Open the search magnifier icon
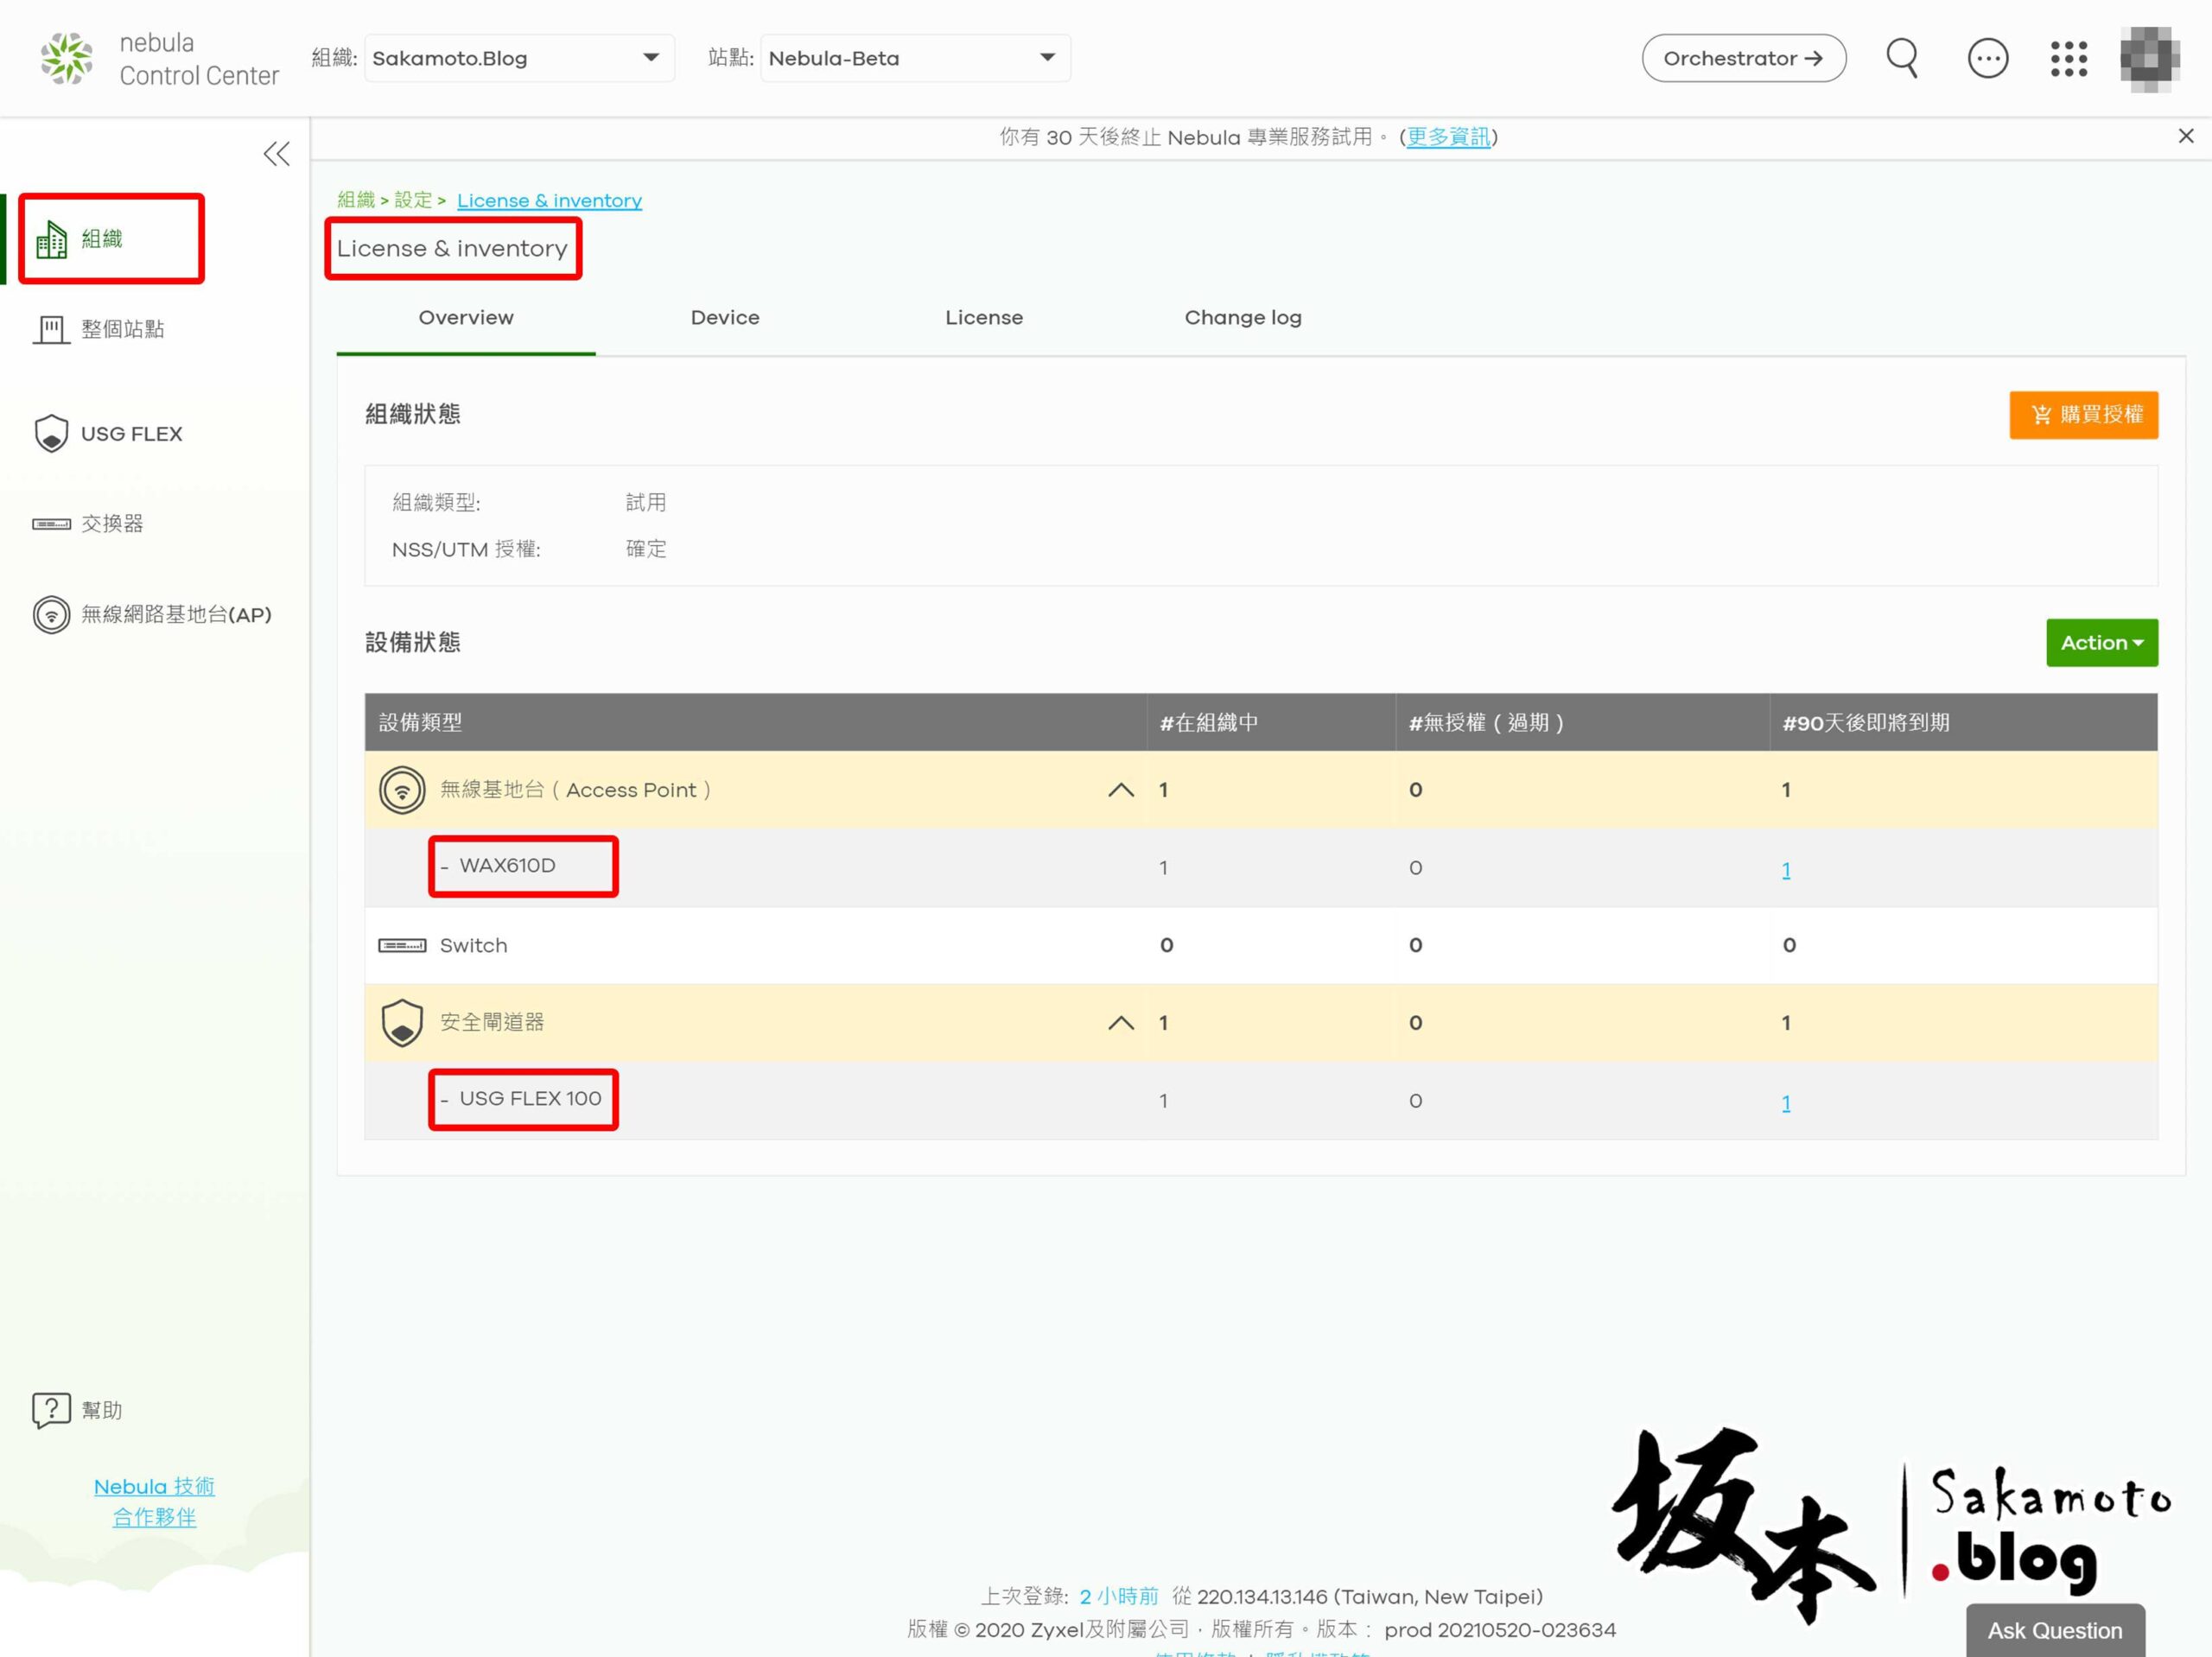This screenshot has height=1657, width=2212. [1902, 58]
